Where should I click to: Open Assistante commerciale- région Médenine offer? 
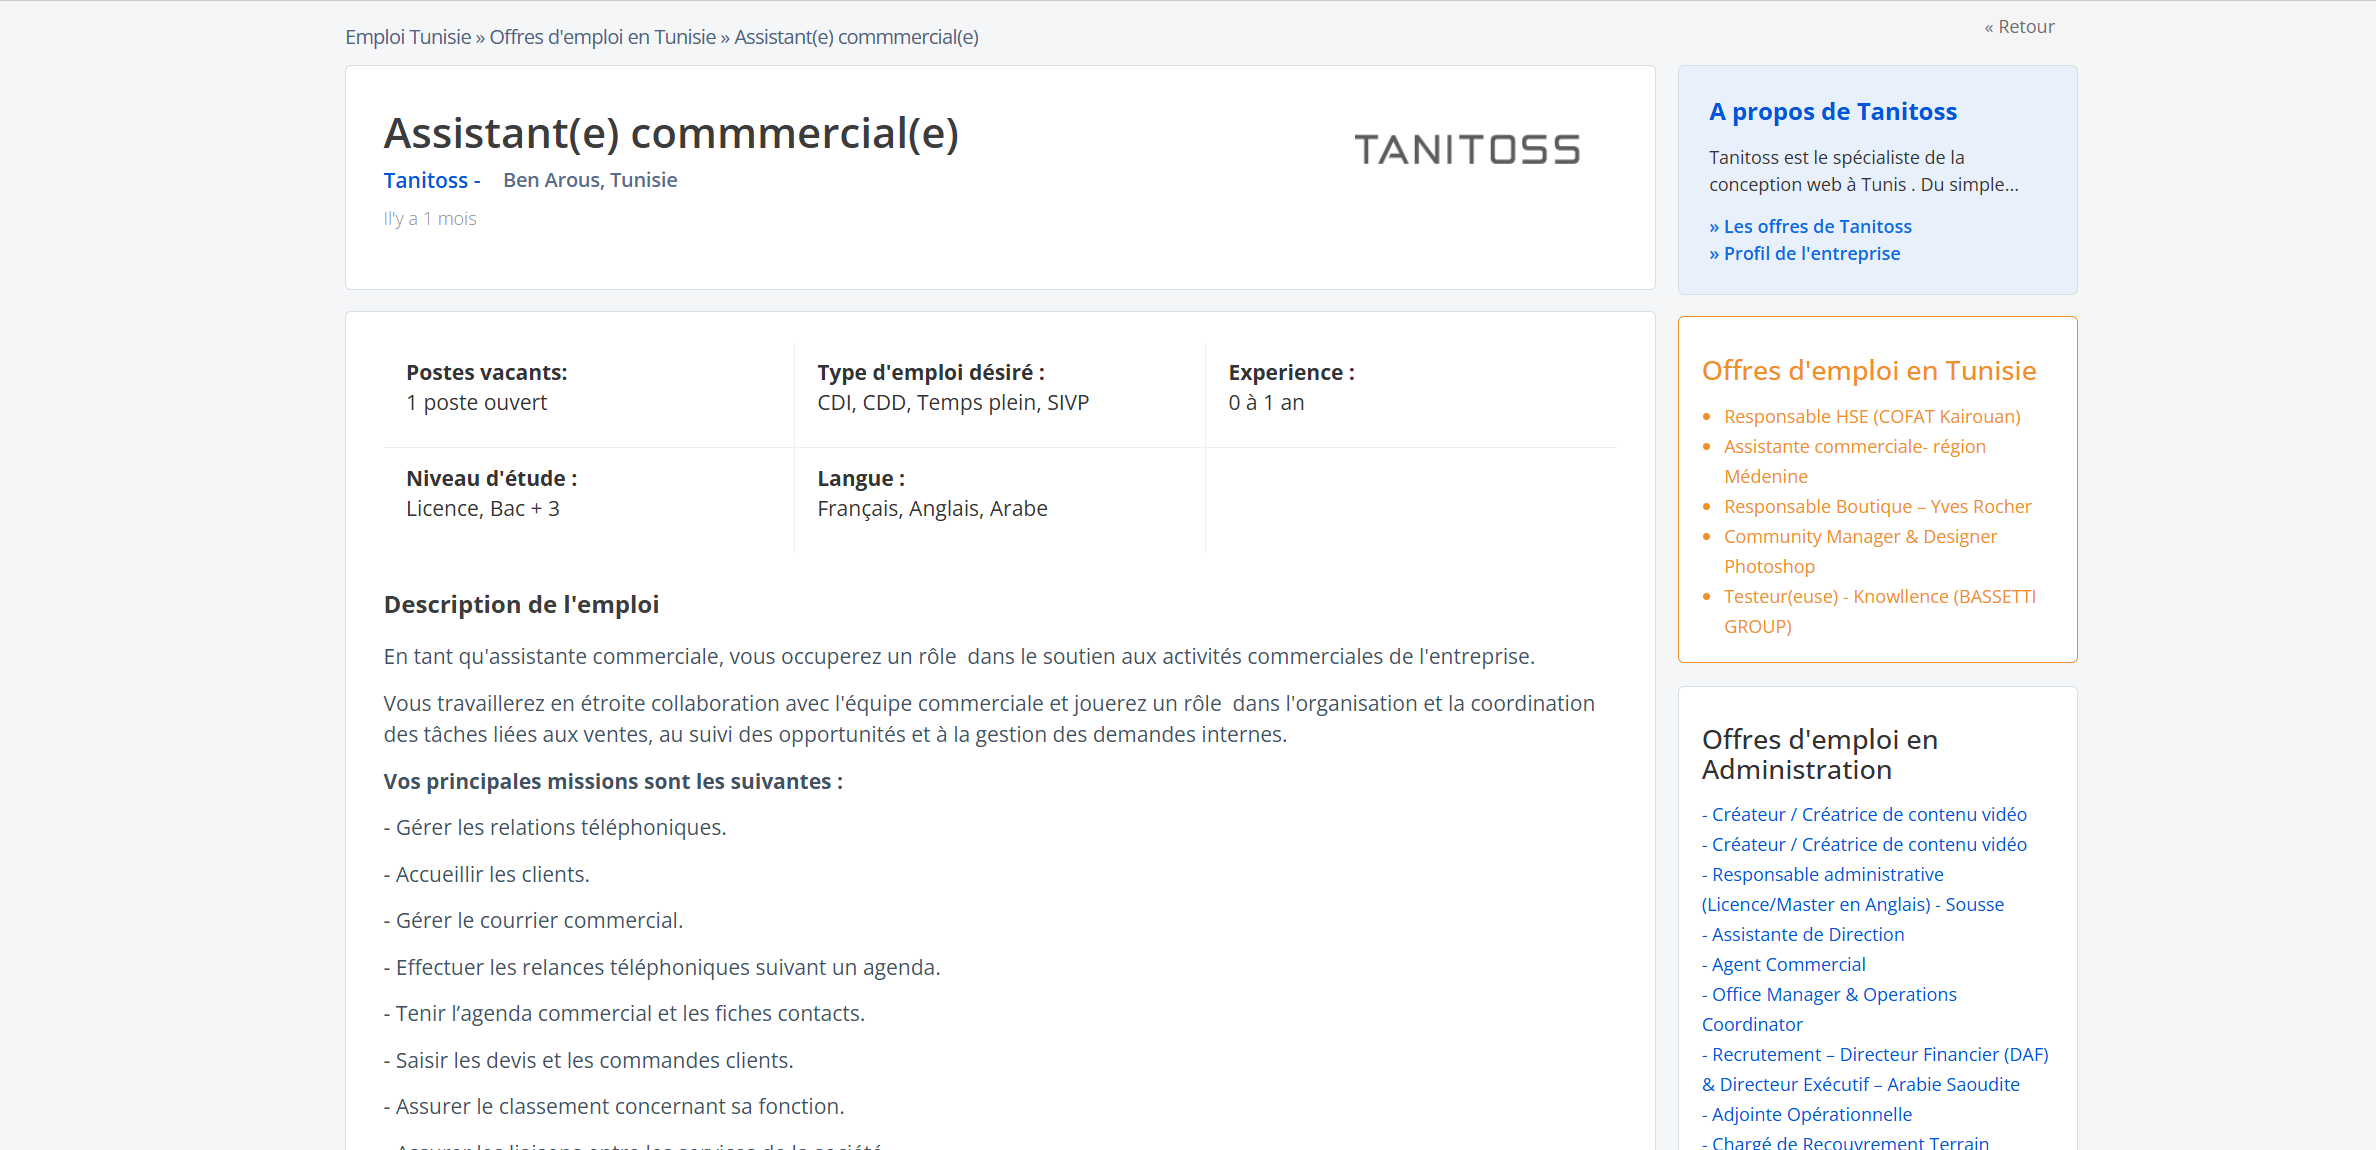point(1855,461)
